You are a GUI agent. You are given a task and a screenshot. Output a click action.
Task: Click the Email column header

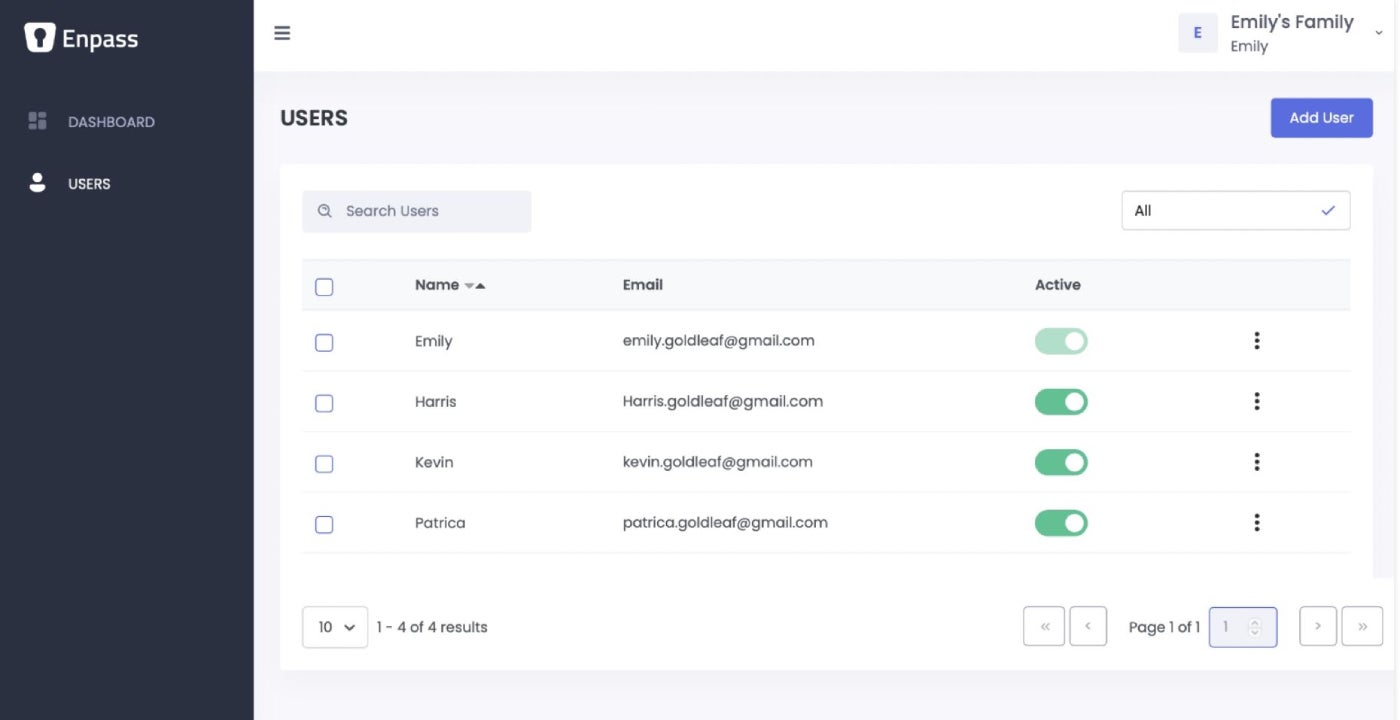click(642, 285)
